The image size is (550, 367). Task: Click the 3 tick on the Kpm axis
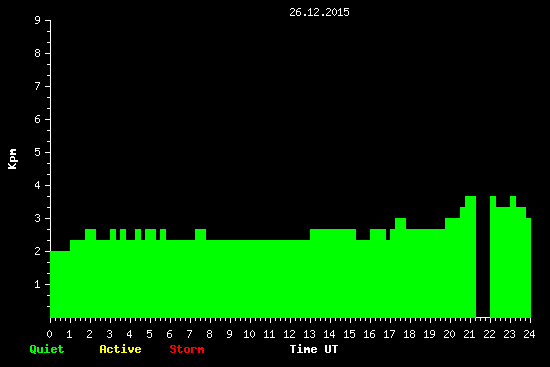[x=37, y=218]
